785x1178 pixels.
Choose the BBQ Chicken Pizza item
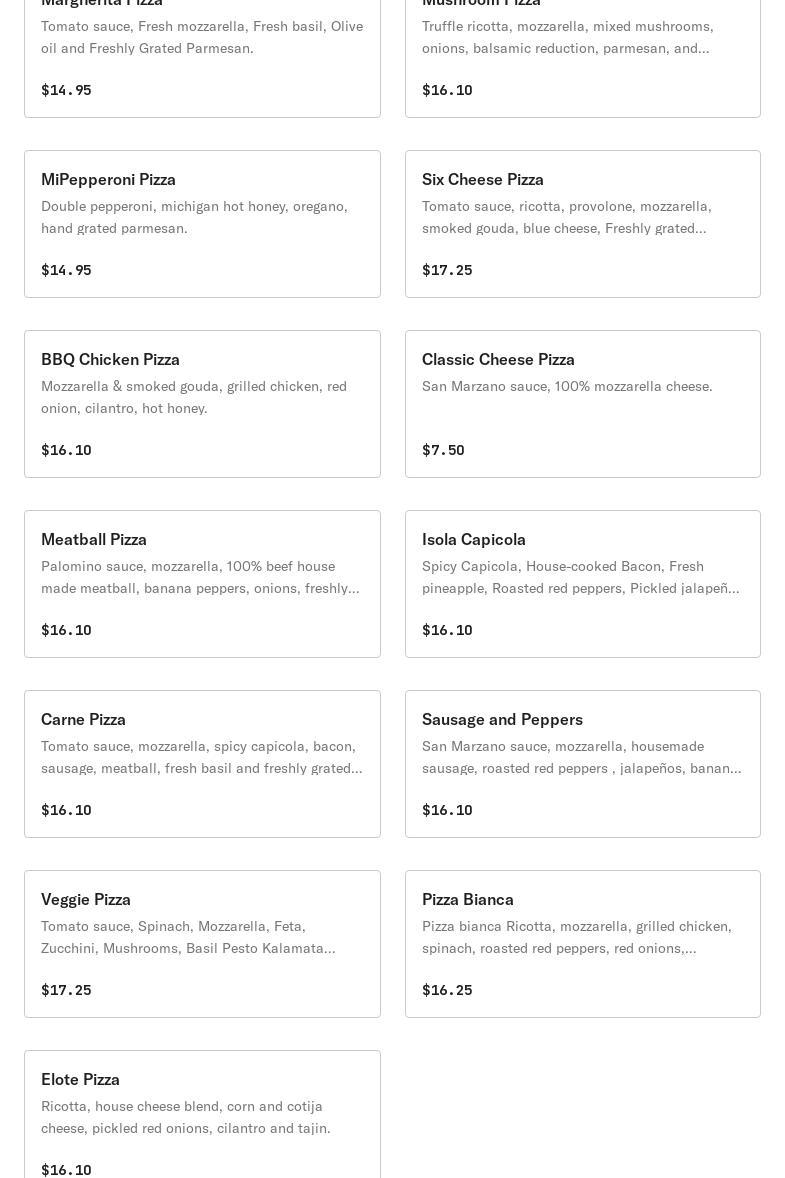pos(202,404)
